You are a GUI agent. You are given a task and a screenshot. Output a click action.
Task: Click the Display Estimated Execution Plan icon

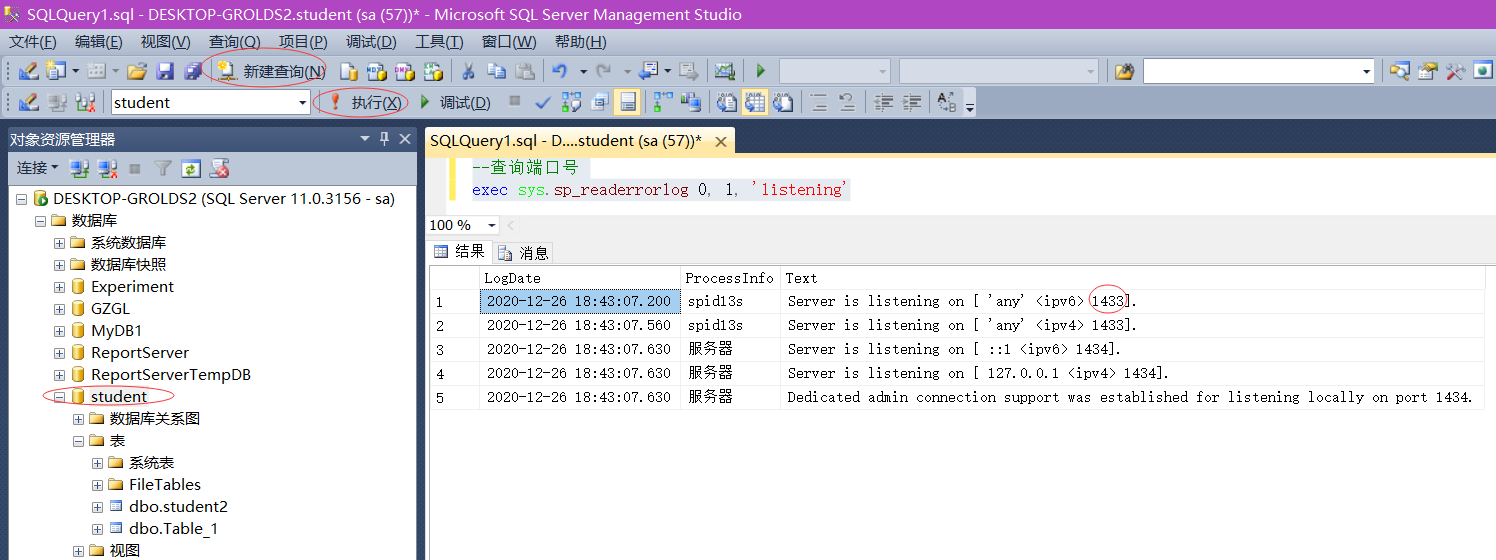[571, 102]
